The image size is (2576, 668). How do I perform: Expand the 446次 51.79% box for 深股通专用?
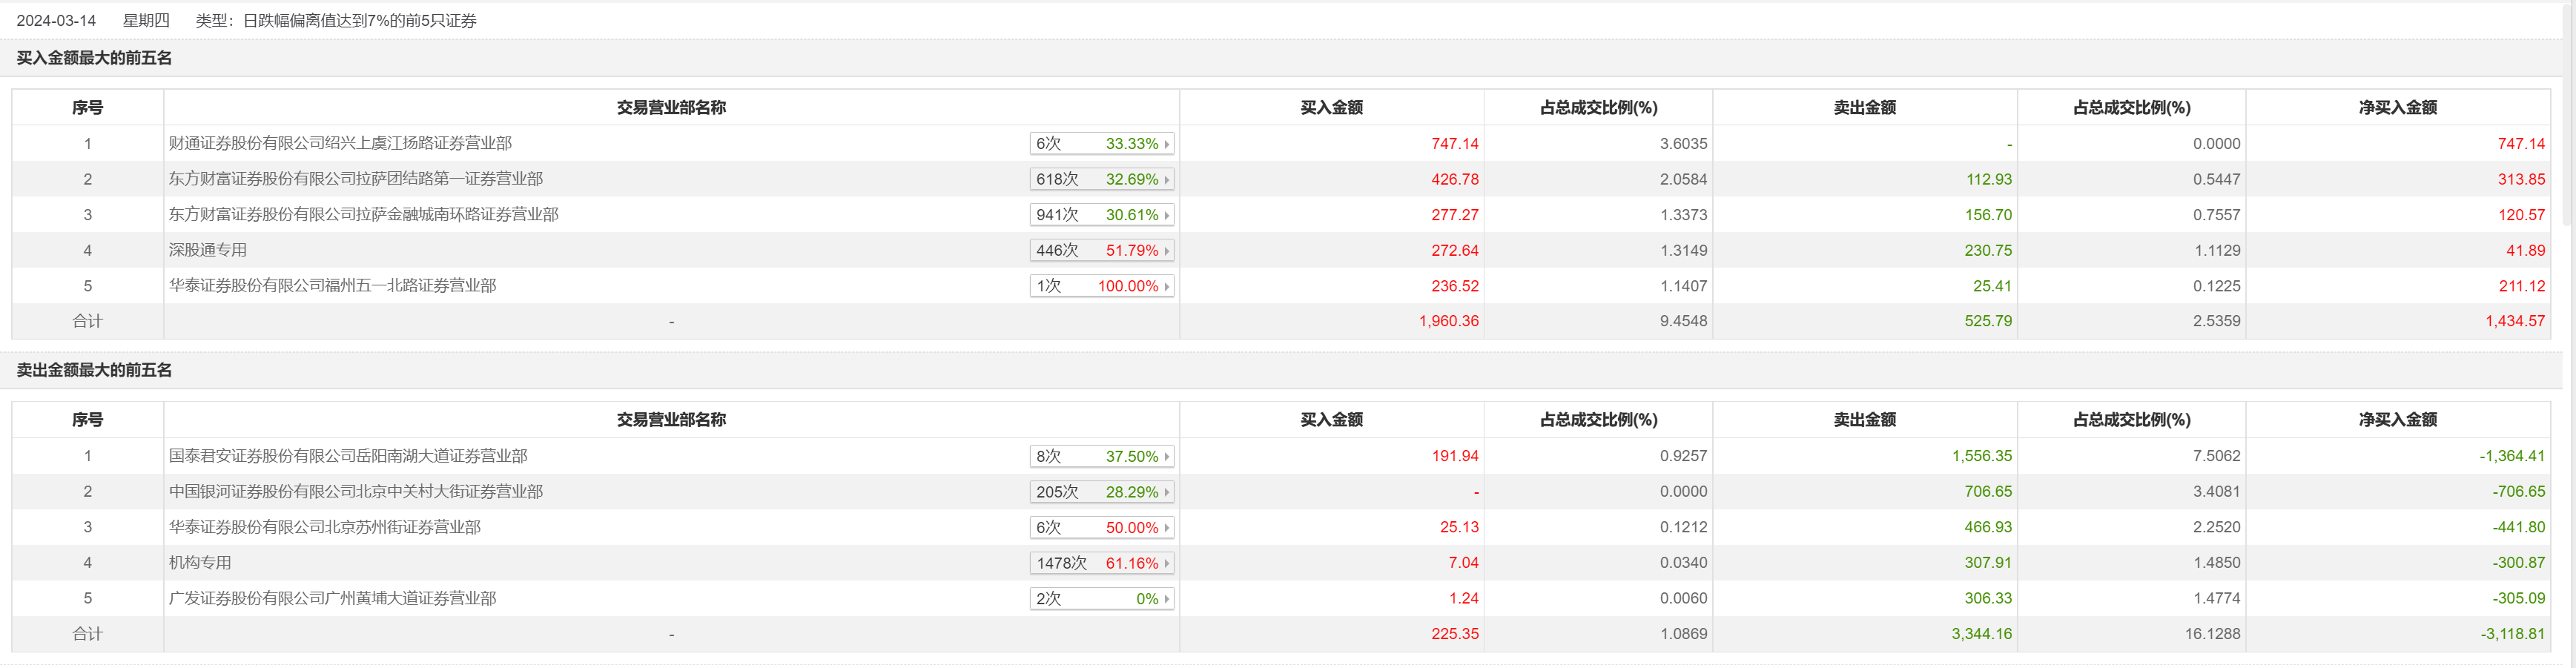tap(1101, 251)
